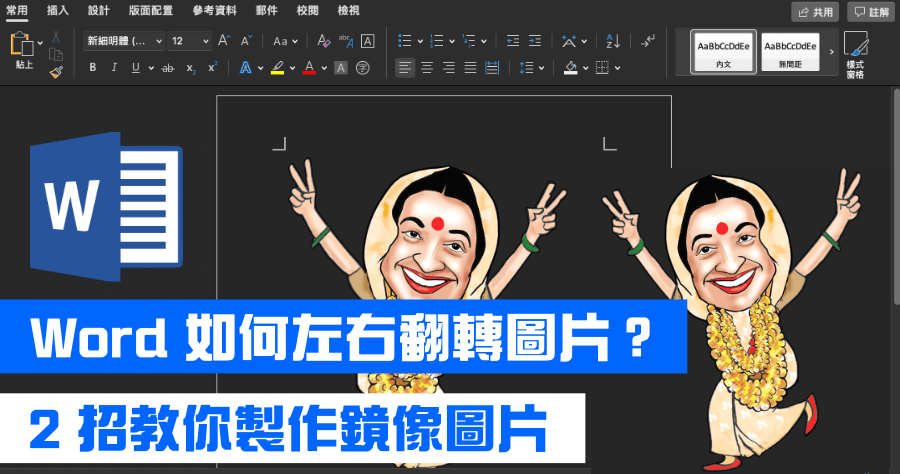Expand borders dropdown arrow

pyautogui.click(x=618, y=68)
